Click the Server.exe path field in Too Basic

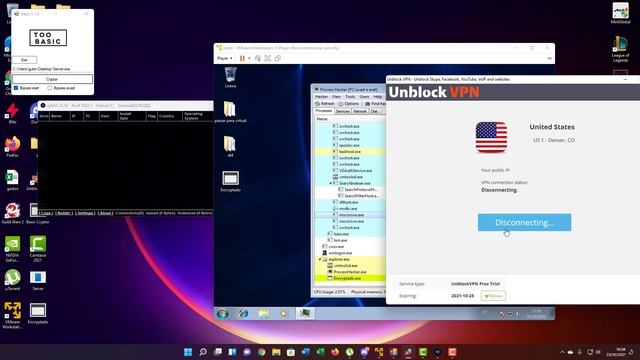point(52,69)
